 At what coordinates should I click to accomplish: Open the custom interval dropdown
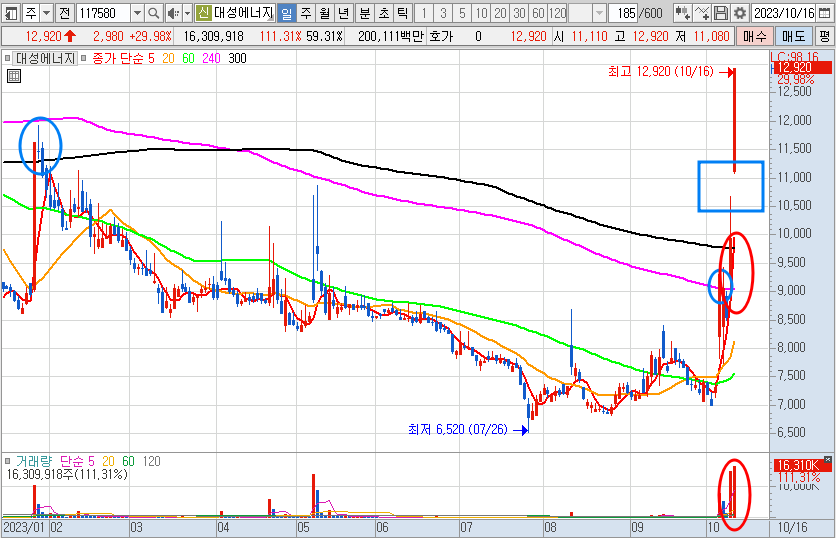click(600, 13)
